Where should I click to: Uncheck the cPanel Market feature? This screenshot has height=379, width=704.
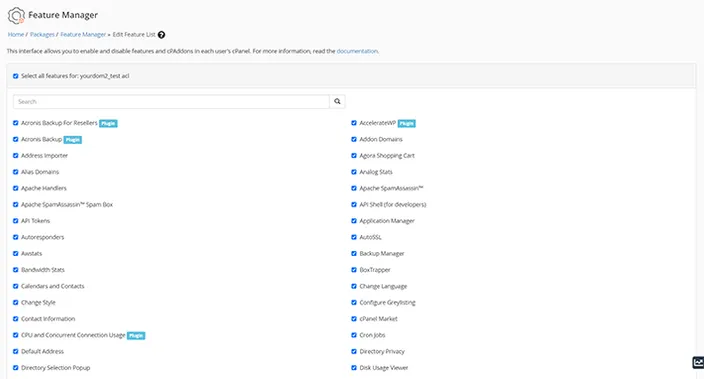354,318
